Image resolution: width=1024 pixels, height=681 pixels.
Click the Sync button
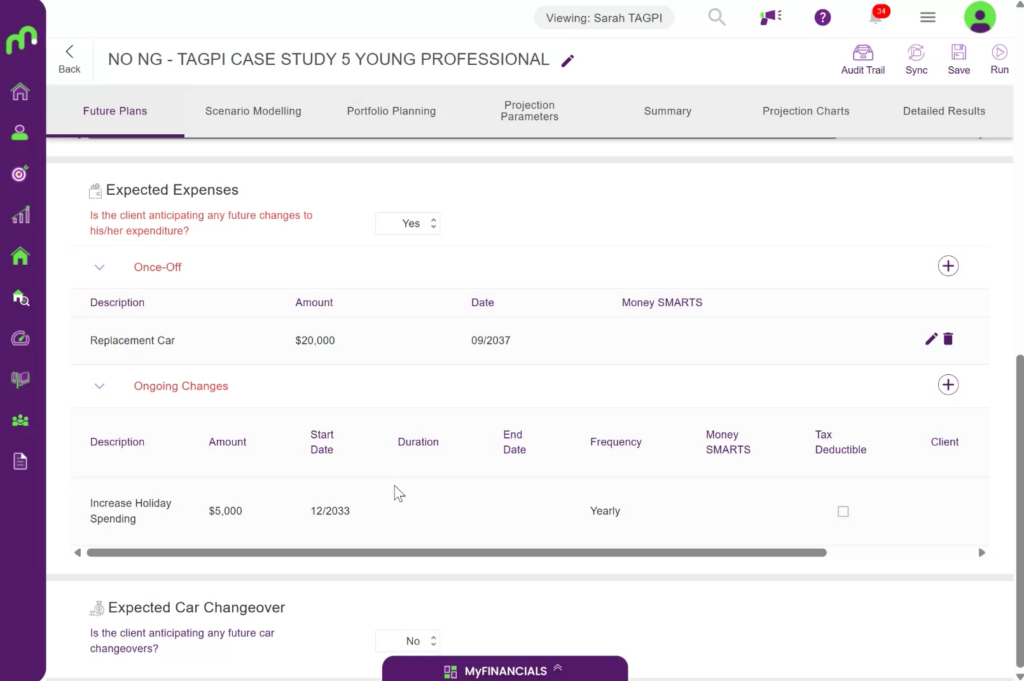pos(916,59)
